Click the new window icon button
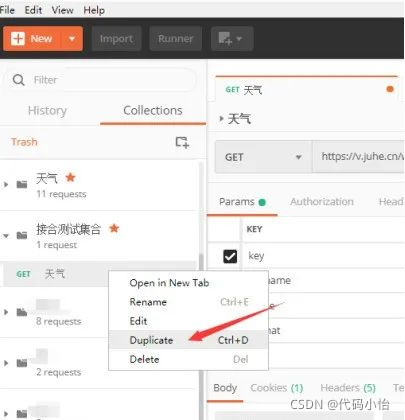Image resolution: width=405 pixels, height=420 pixels. [232, 39]
